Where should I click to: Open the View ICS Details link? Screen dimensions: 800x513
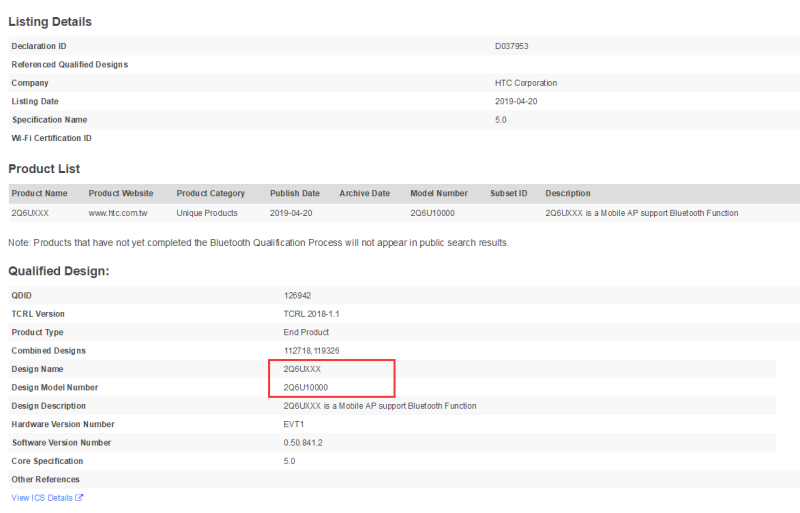click(42, 498)
